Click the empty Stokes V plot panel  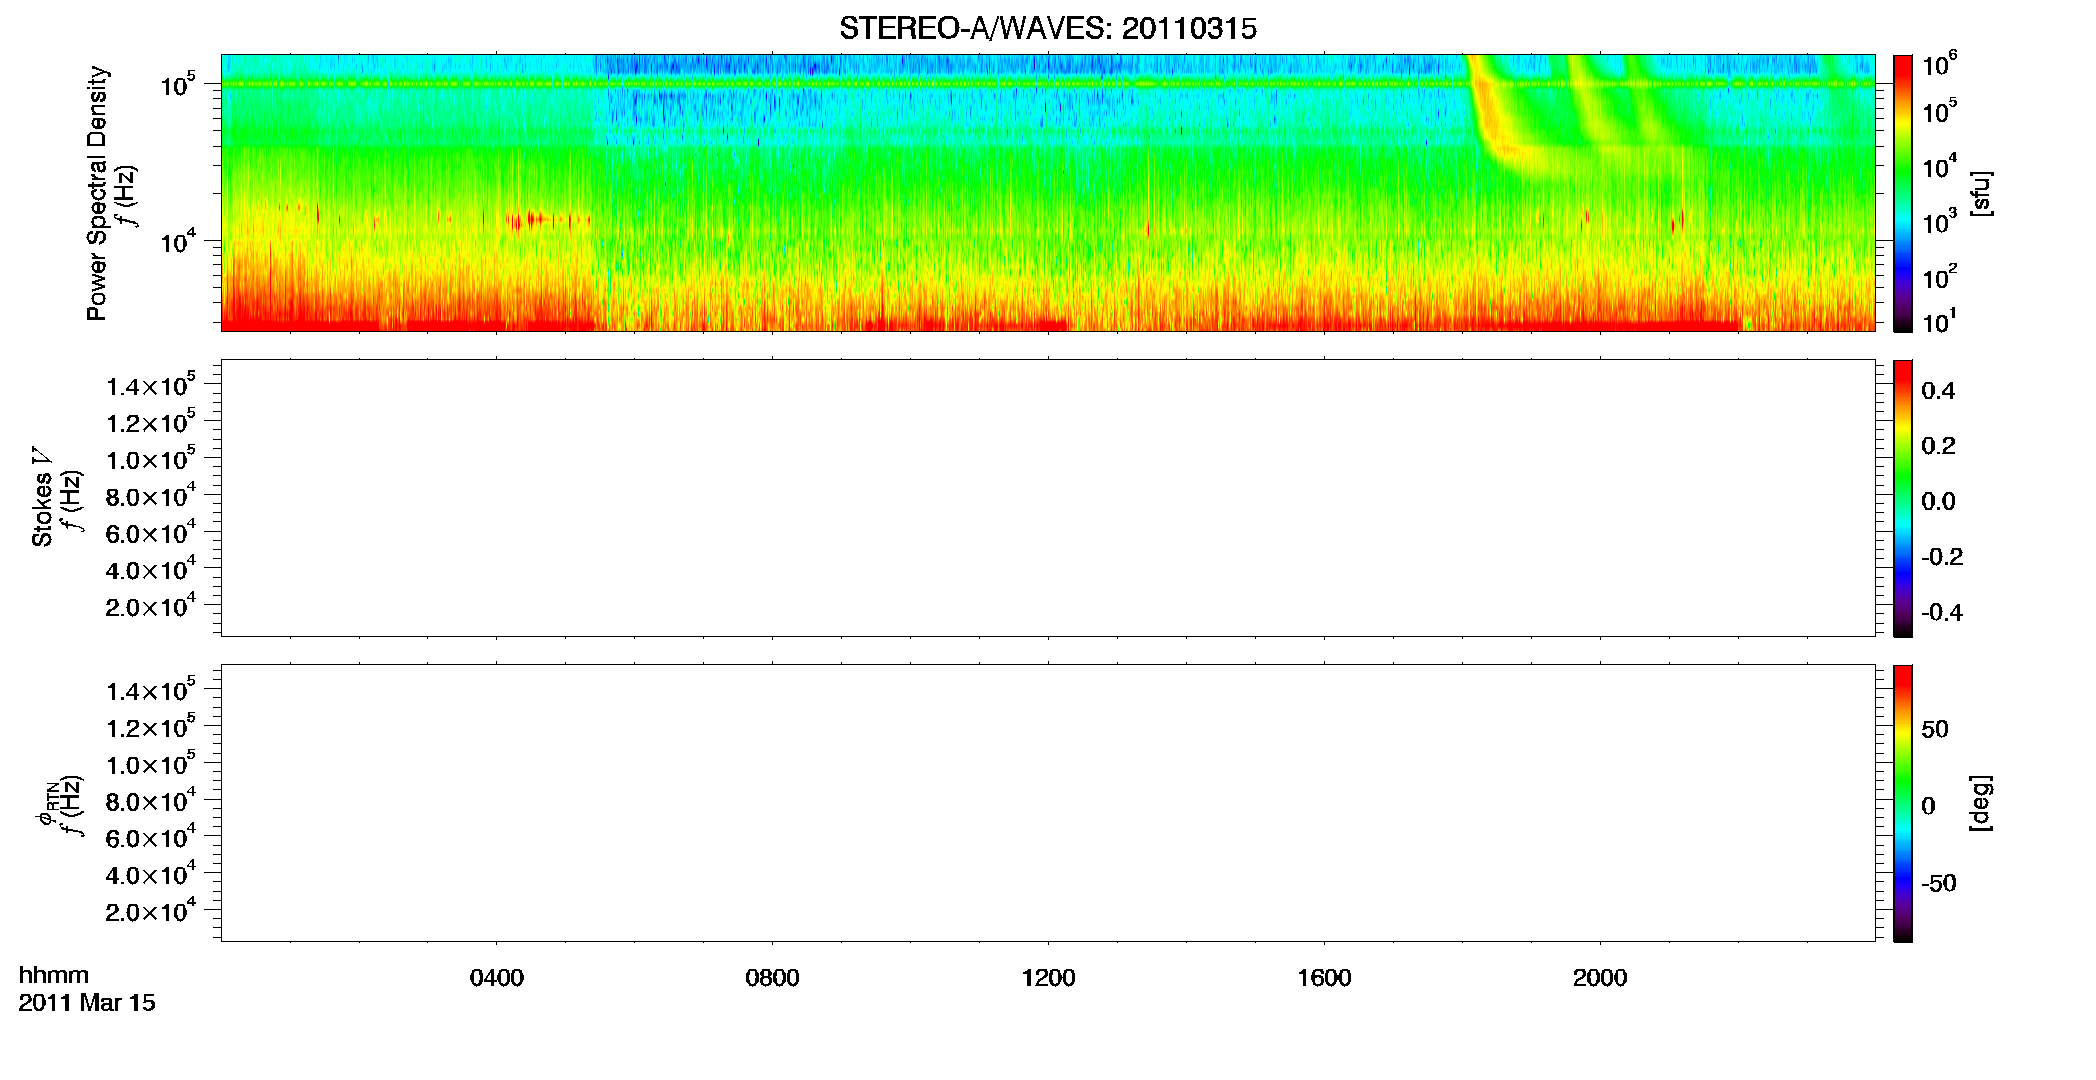click(1048, 498)
